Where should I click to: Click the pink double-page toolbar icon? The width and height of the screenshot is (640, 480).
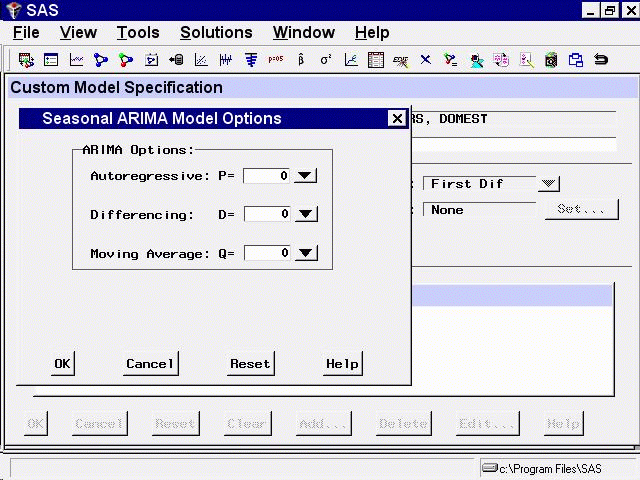click(x=501, y=60)
